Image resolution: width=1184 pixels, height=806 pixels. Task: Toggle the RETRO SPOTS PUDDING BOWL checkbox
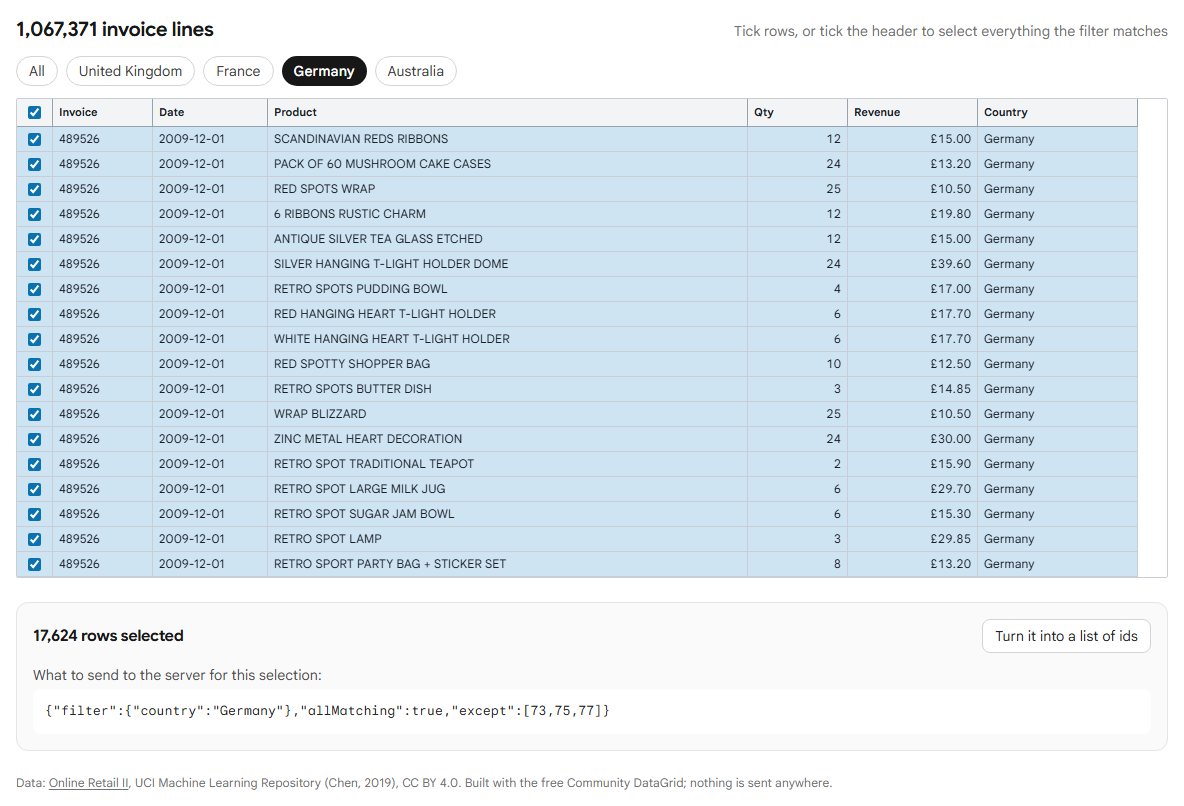pos(34,289)
